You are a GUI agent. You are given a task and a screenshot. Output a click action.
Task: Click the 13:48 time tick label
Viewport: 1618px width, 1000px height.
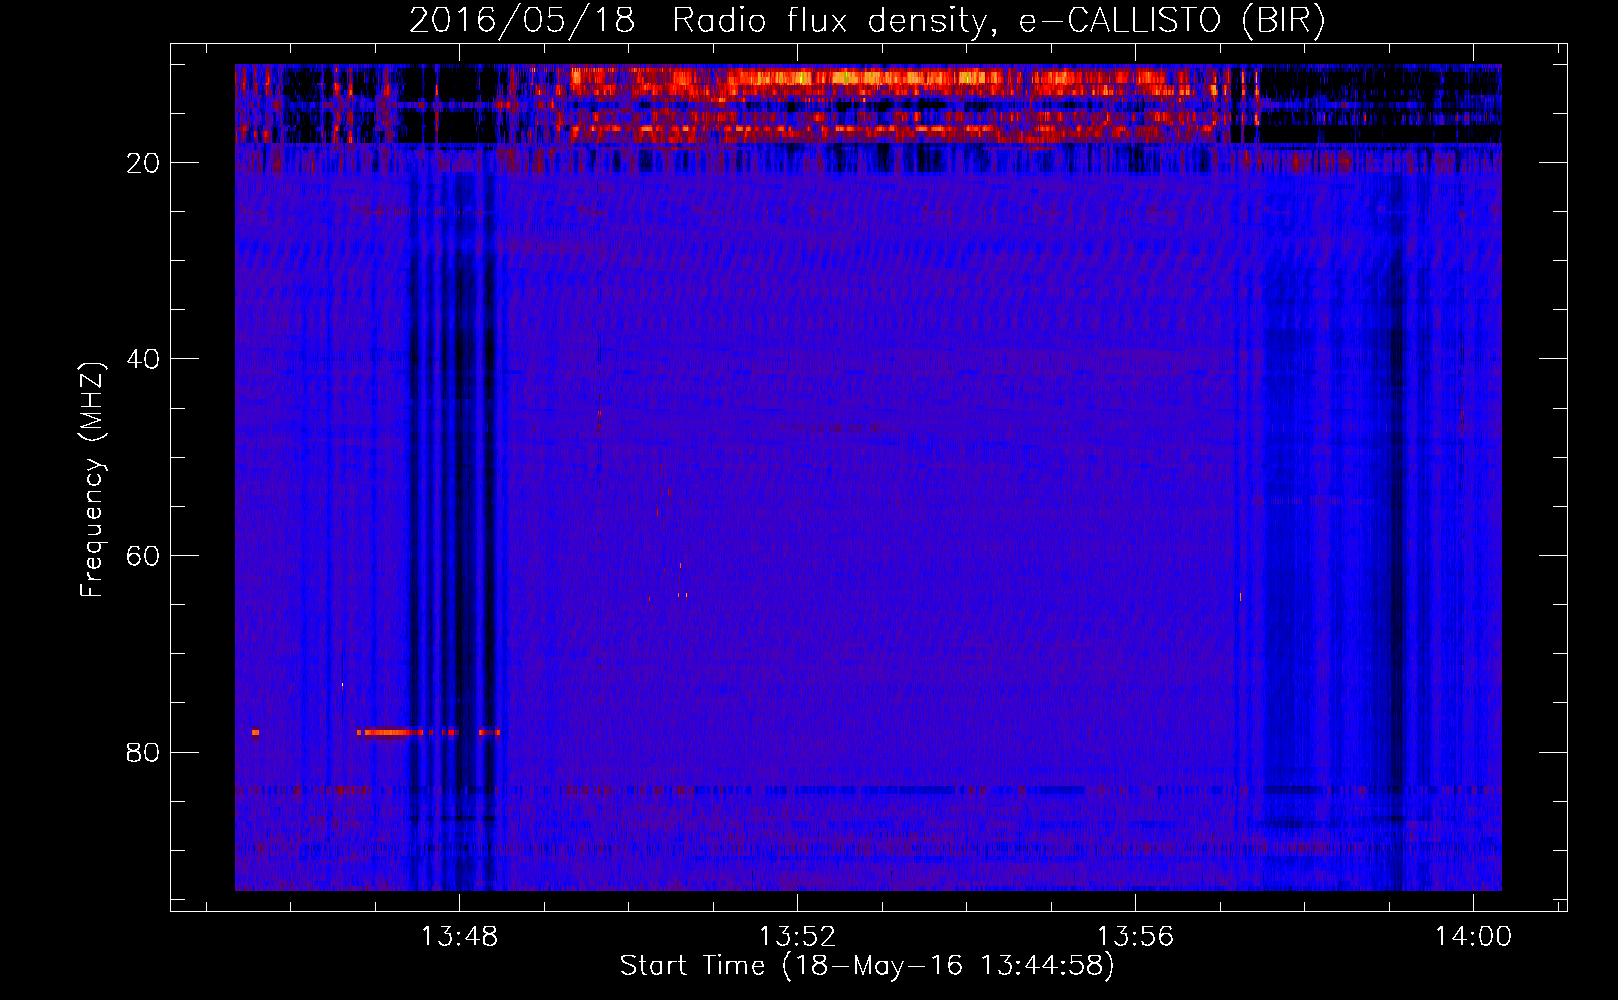coord(459,937)
